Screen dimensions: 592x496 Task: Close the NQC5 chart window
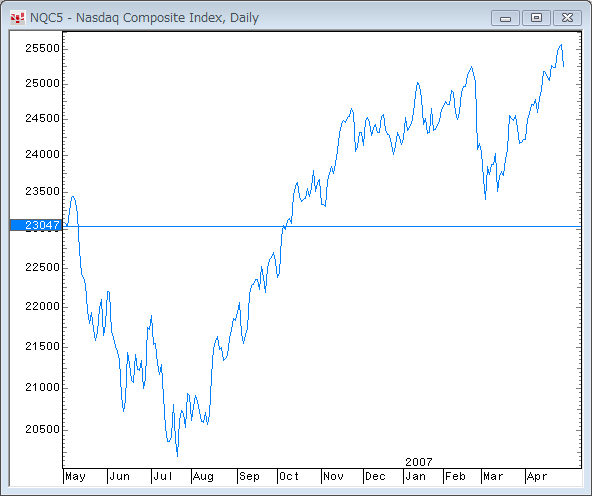tap(567, 18)
